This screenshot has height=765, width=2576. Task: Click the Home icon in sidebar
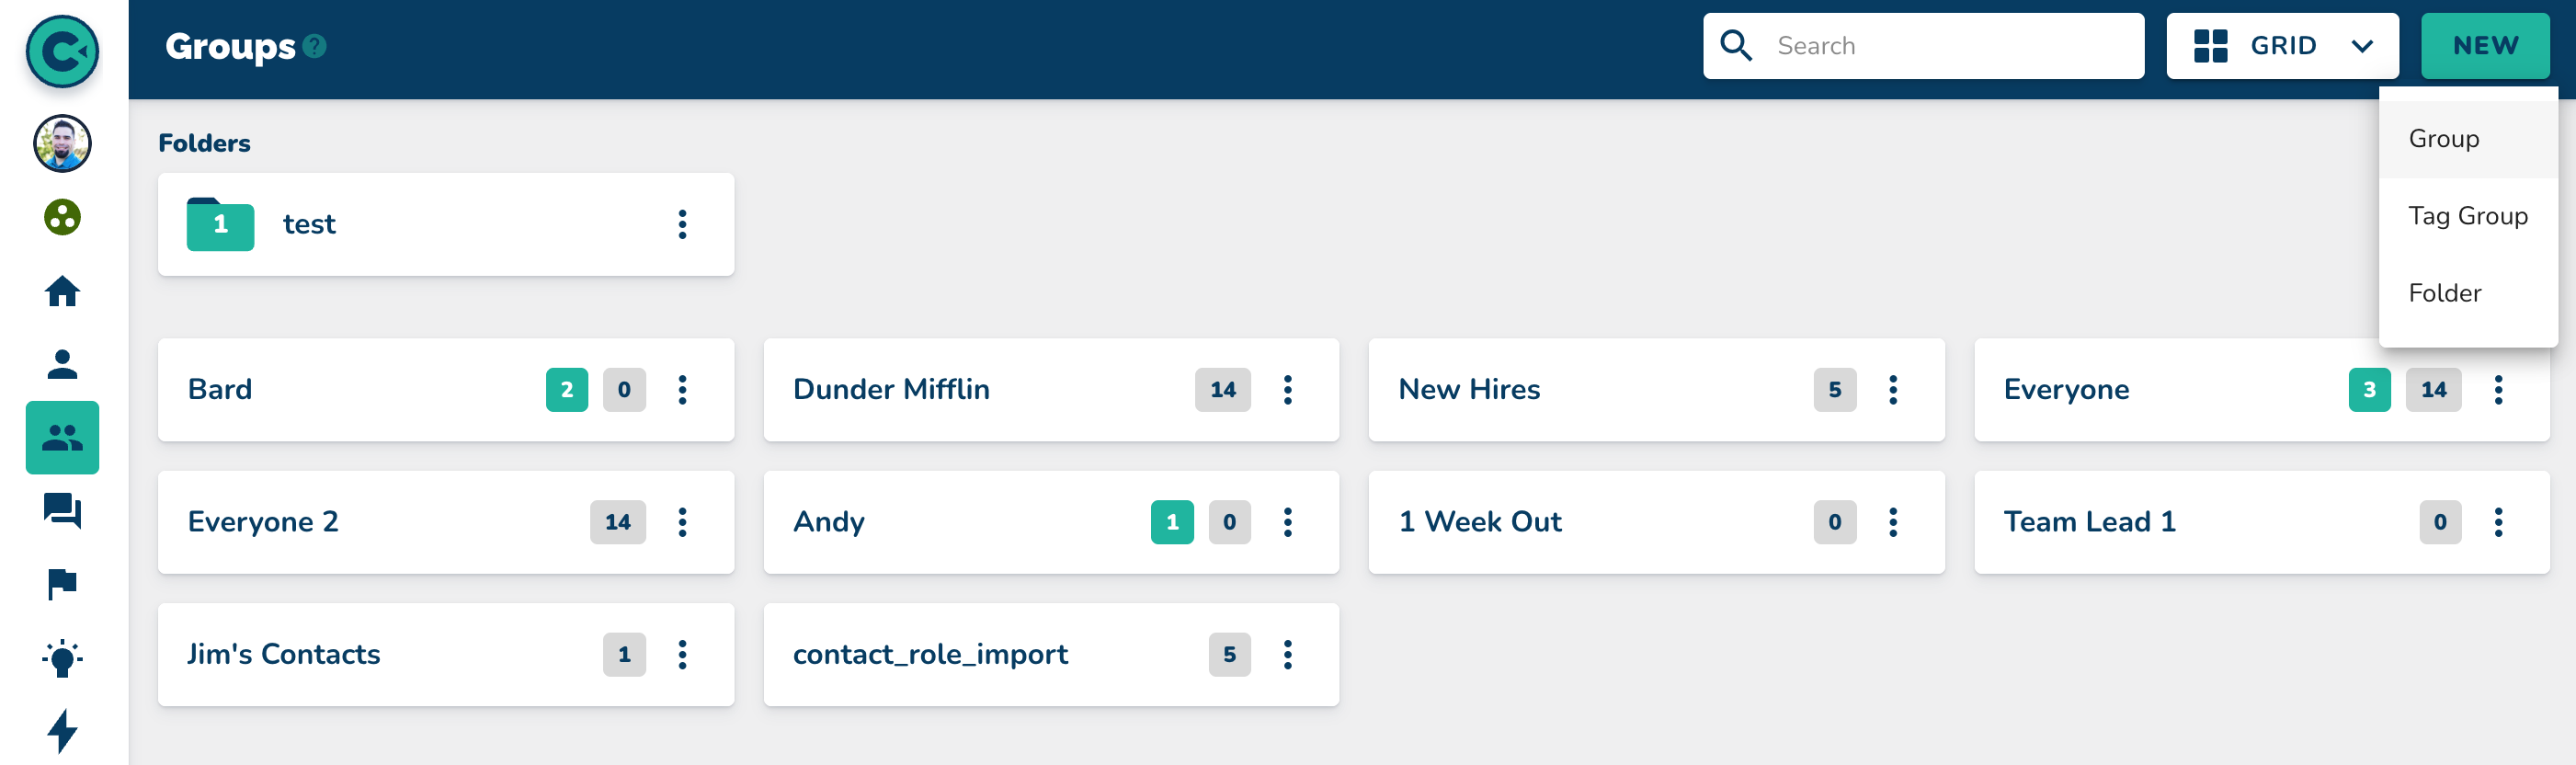point(62,291)
